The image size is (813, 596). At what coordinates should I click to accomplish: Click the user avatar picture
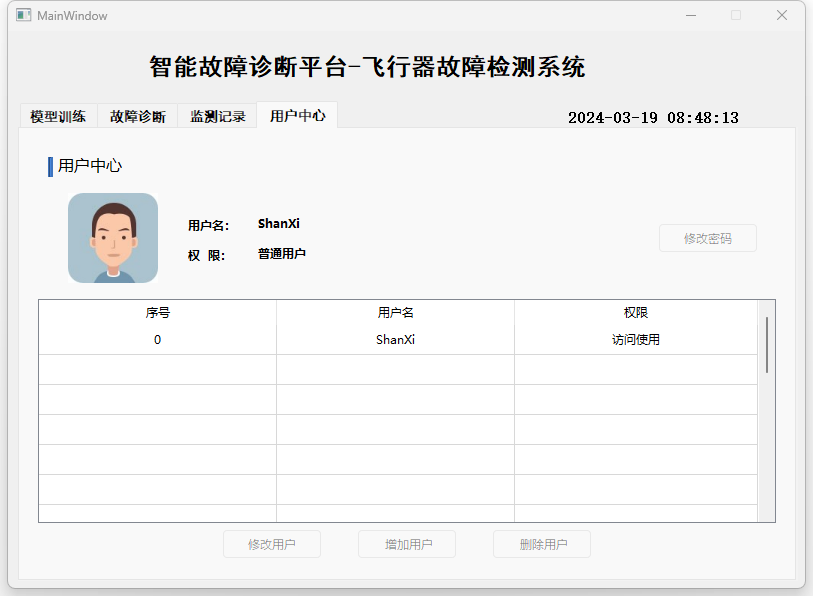pos(113,238)
